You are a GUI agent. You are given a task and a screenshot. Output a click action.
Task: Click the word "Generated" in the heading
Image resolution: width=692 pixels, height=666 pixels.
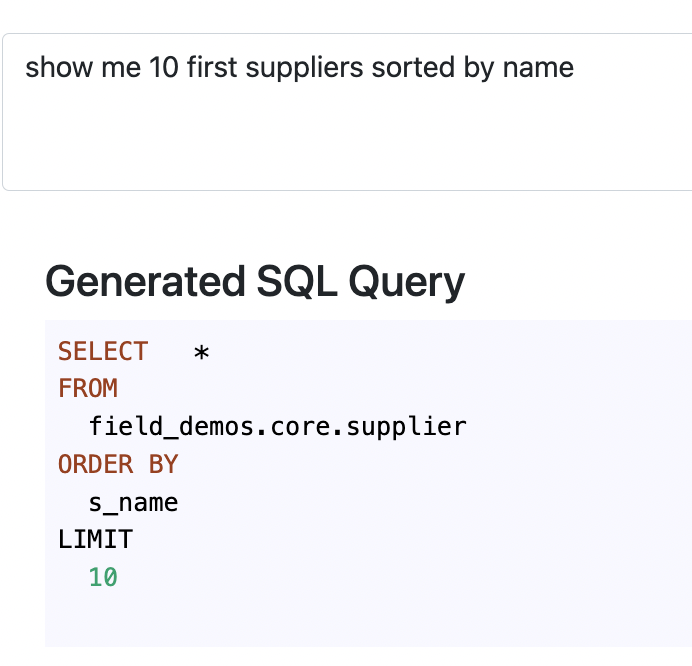128,281
